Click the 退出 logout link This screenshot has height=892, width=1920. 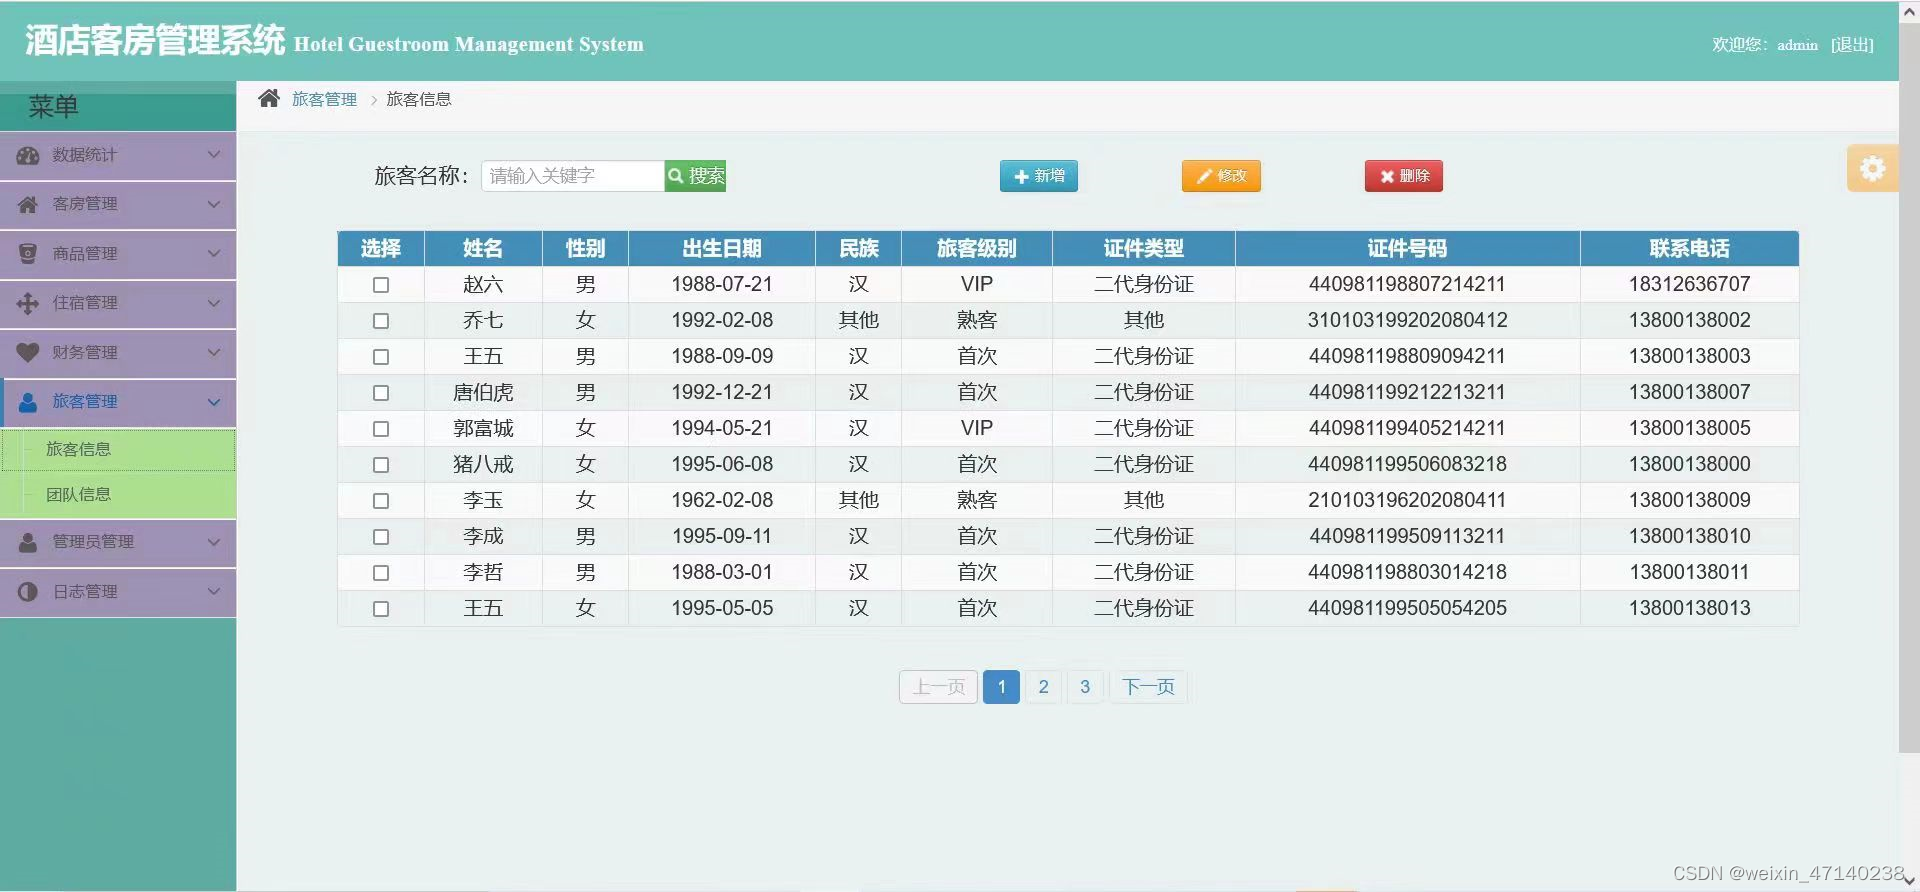1852,45
